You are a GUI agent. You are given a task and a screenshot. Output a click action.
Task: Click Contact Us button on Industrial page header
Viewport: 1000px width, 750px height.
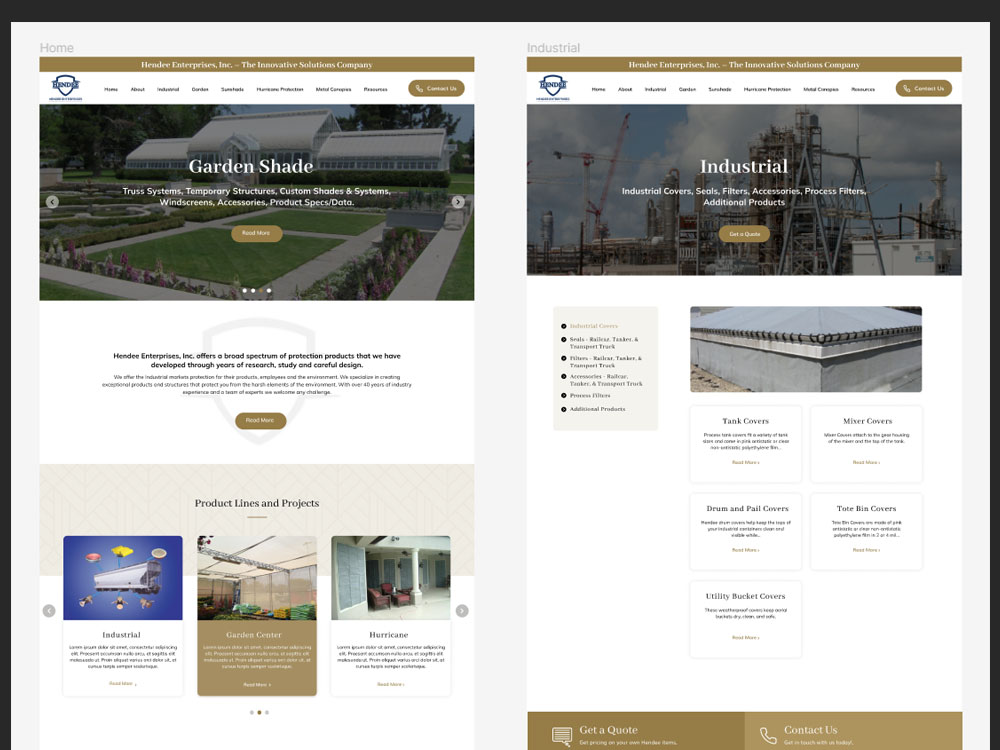click(923, 89)
